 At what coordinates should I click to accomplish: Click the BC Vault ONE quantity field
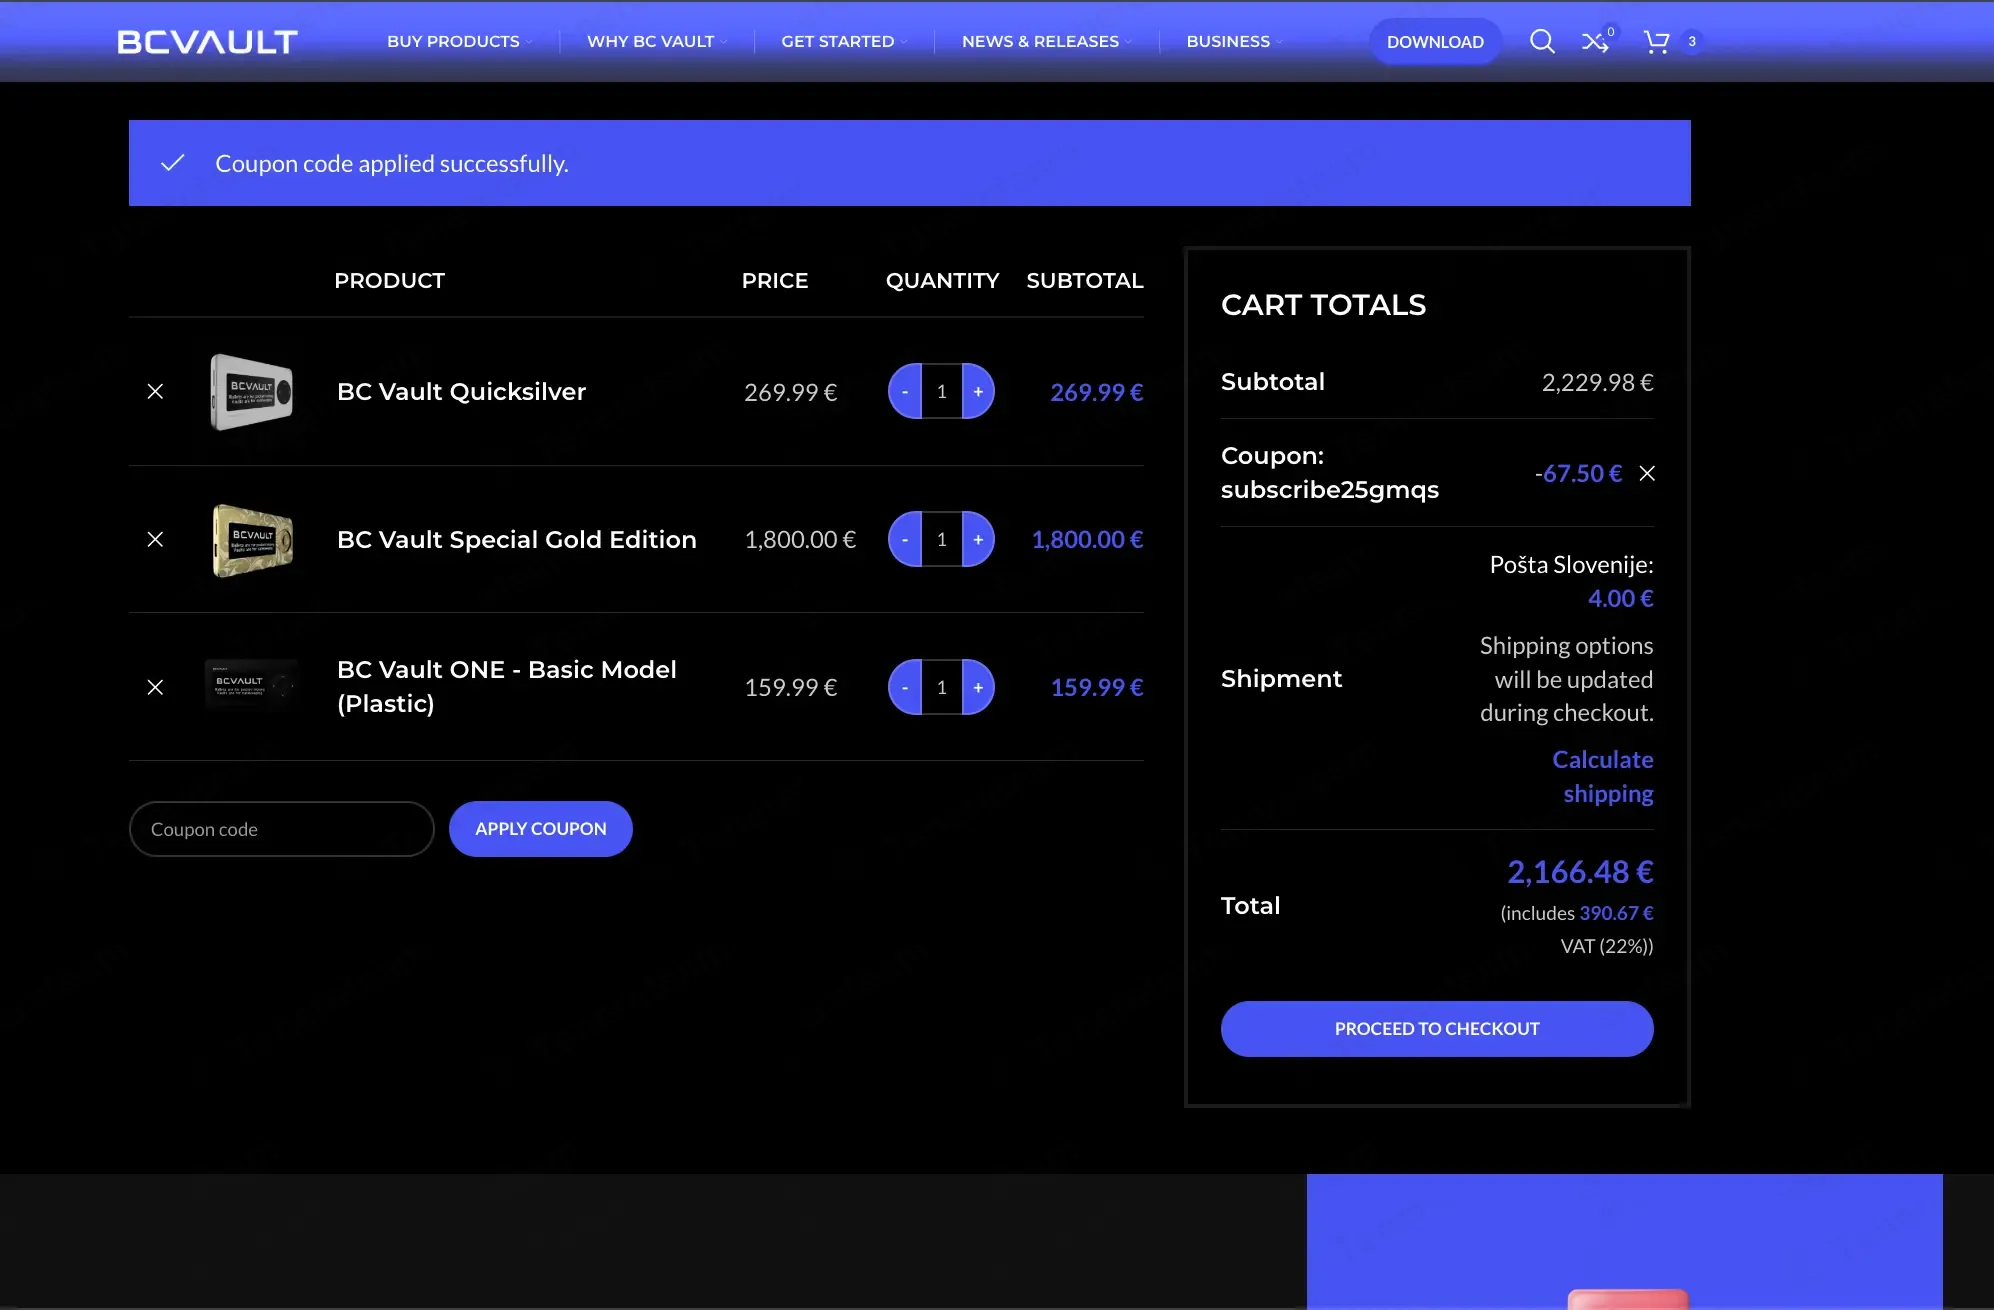point(942,687)
